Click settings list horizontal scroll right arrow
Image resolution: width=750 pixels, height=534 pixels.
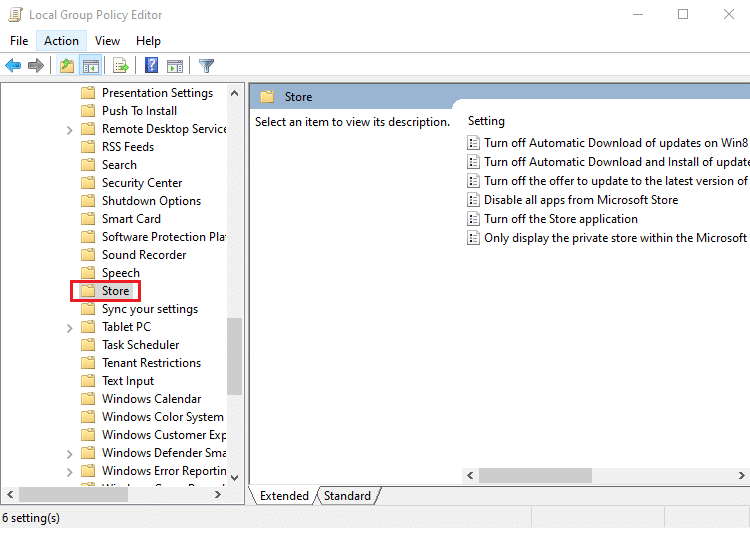(x=741, y=476)
